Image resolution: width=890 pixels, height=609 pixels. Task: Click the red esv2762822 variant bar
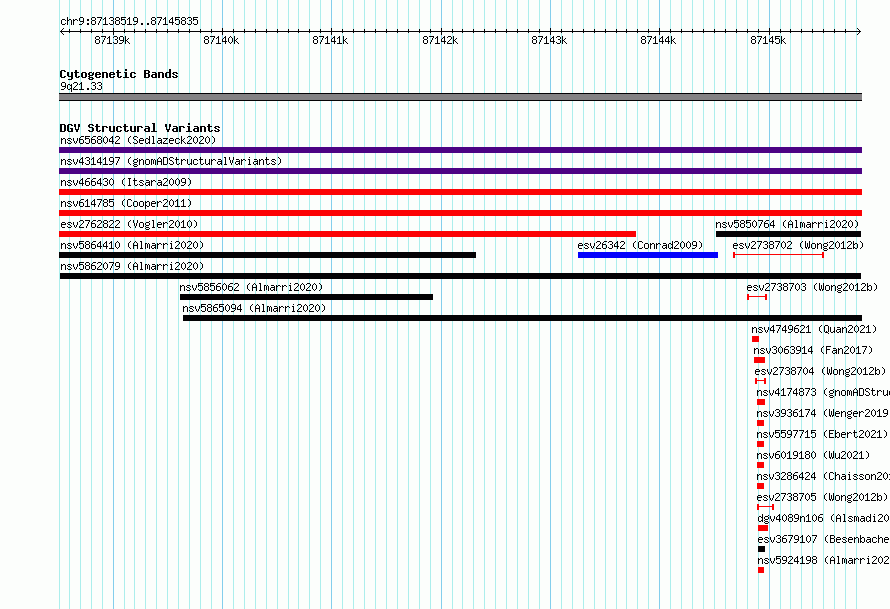(x=347, y=234)
